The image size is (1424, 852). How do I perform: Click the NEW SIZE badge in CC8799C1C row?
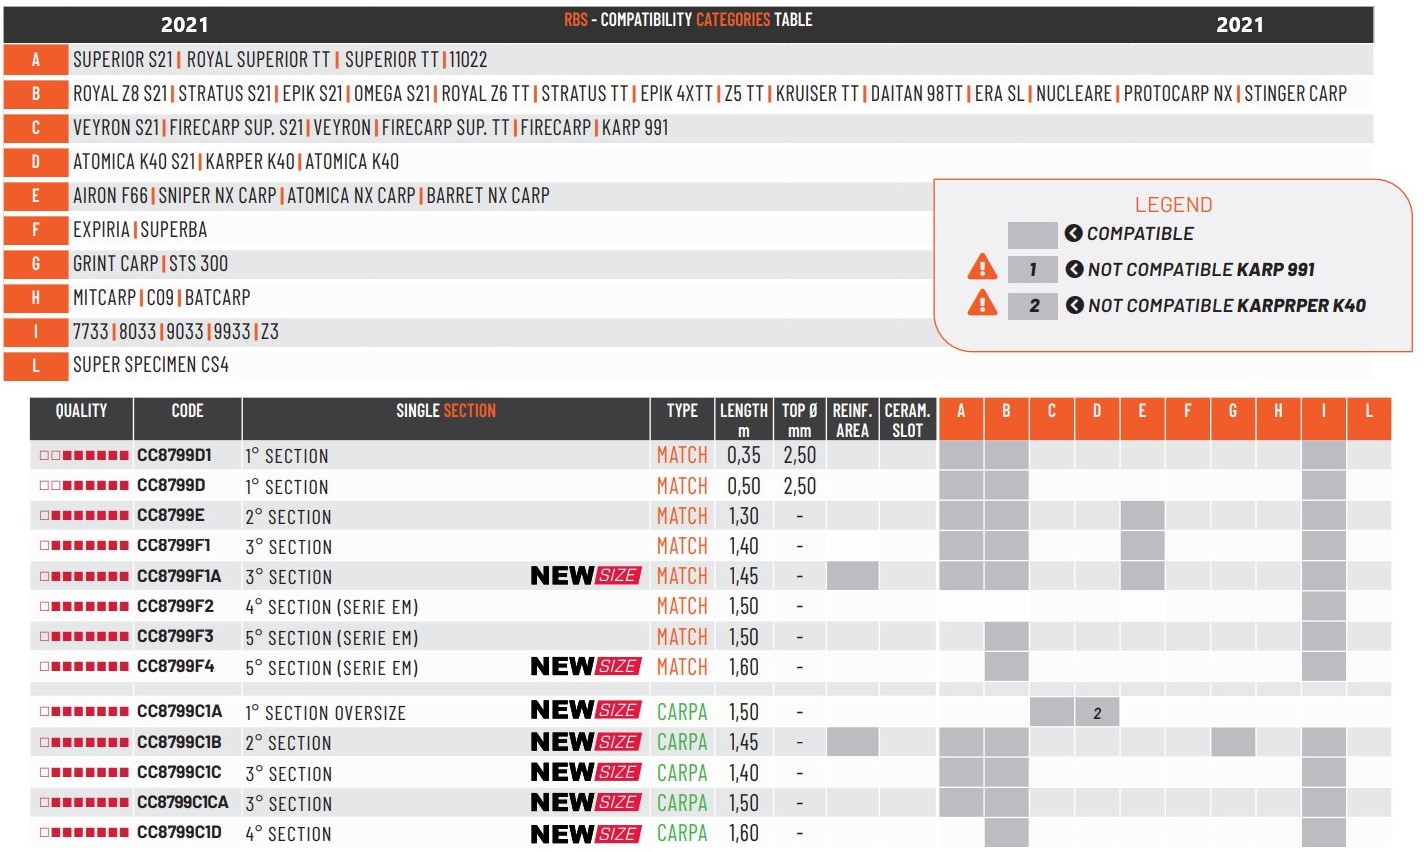point(585,772)
